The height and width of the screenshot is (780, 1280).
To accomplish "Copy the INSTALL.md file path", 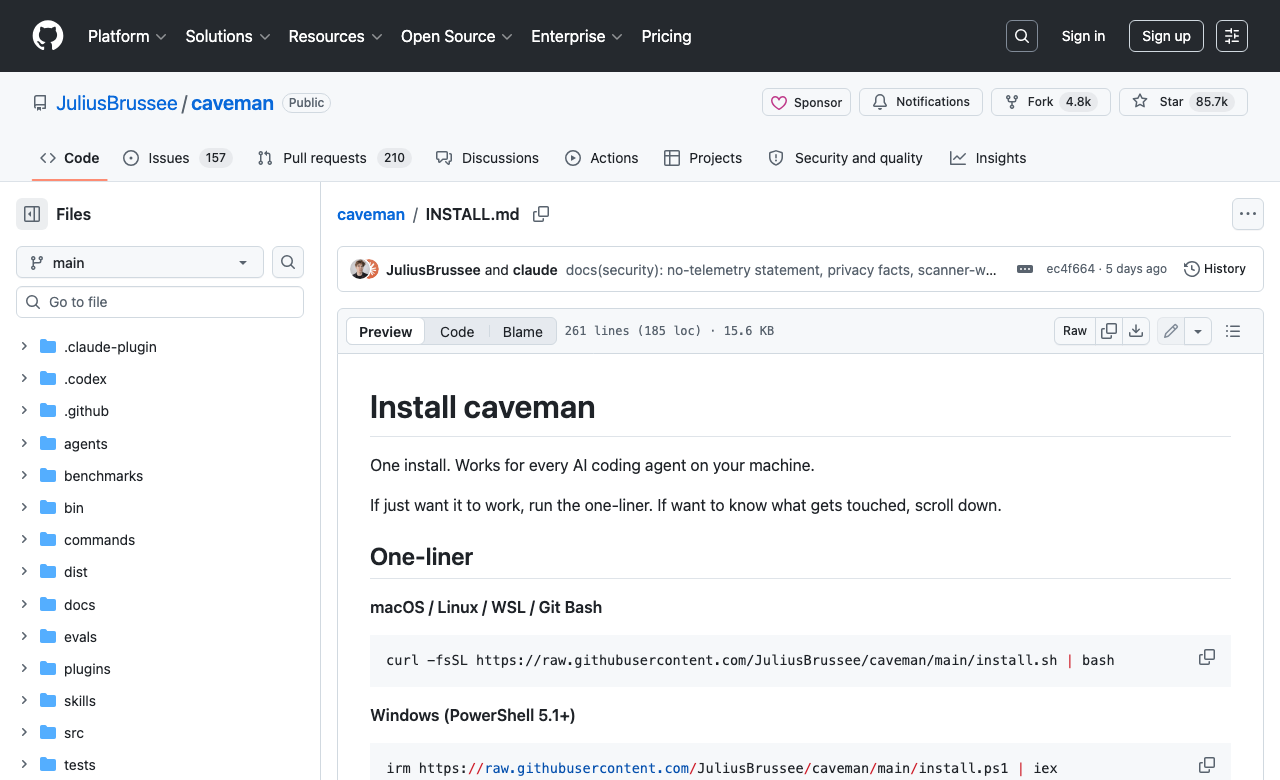I will point(541,214).
